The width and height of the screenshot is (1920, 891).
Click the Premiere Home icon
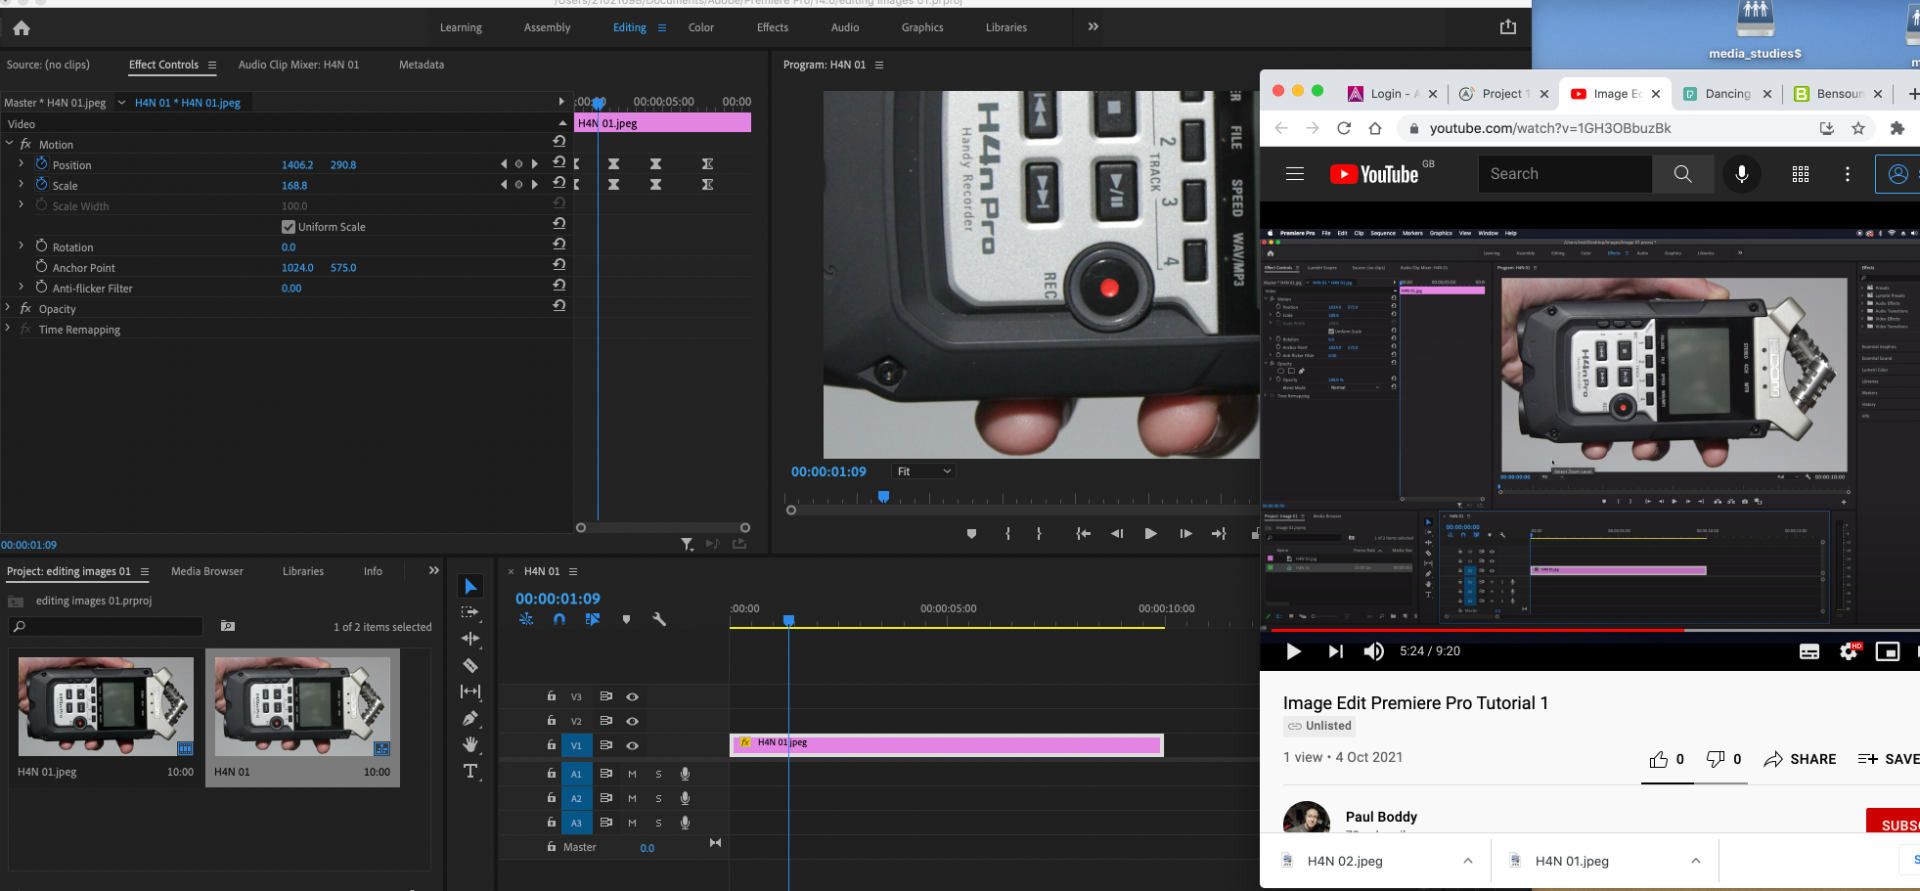(x=22, y=28)
